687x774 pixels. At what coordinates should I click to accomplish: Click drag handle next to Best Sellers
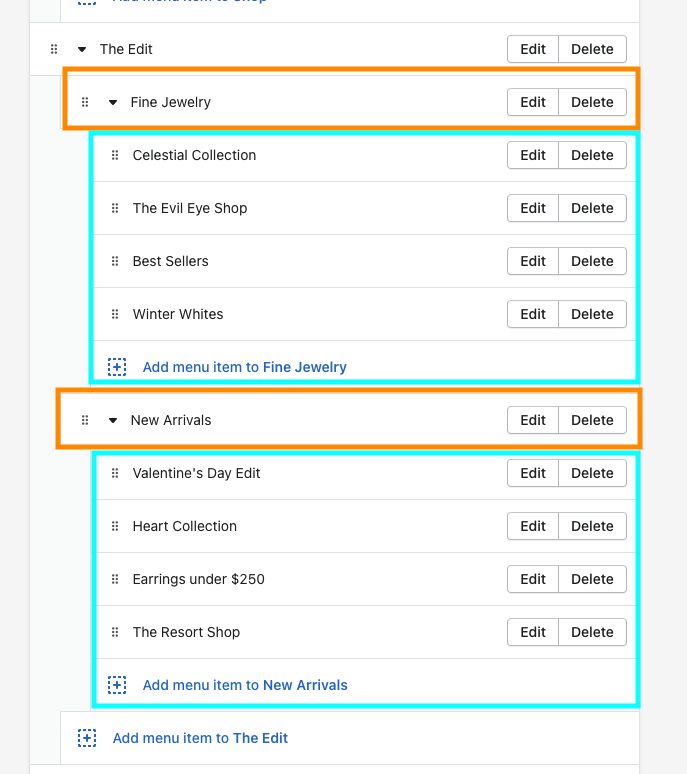(115, 261)
